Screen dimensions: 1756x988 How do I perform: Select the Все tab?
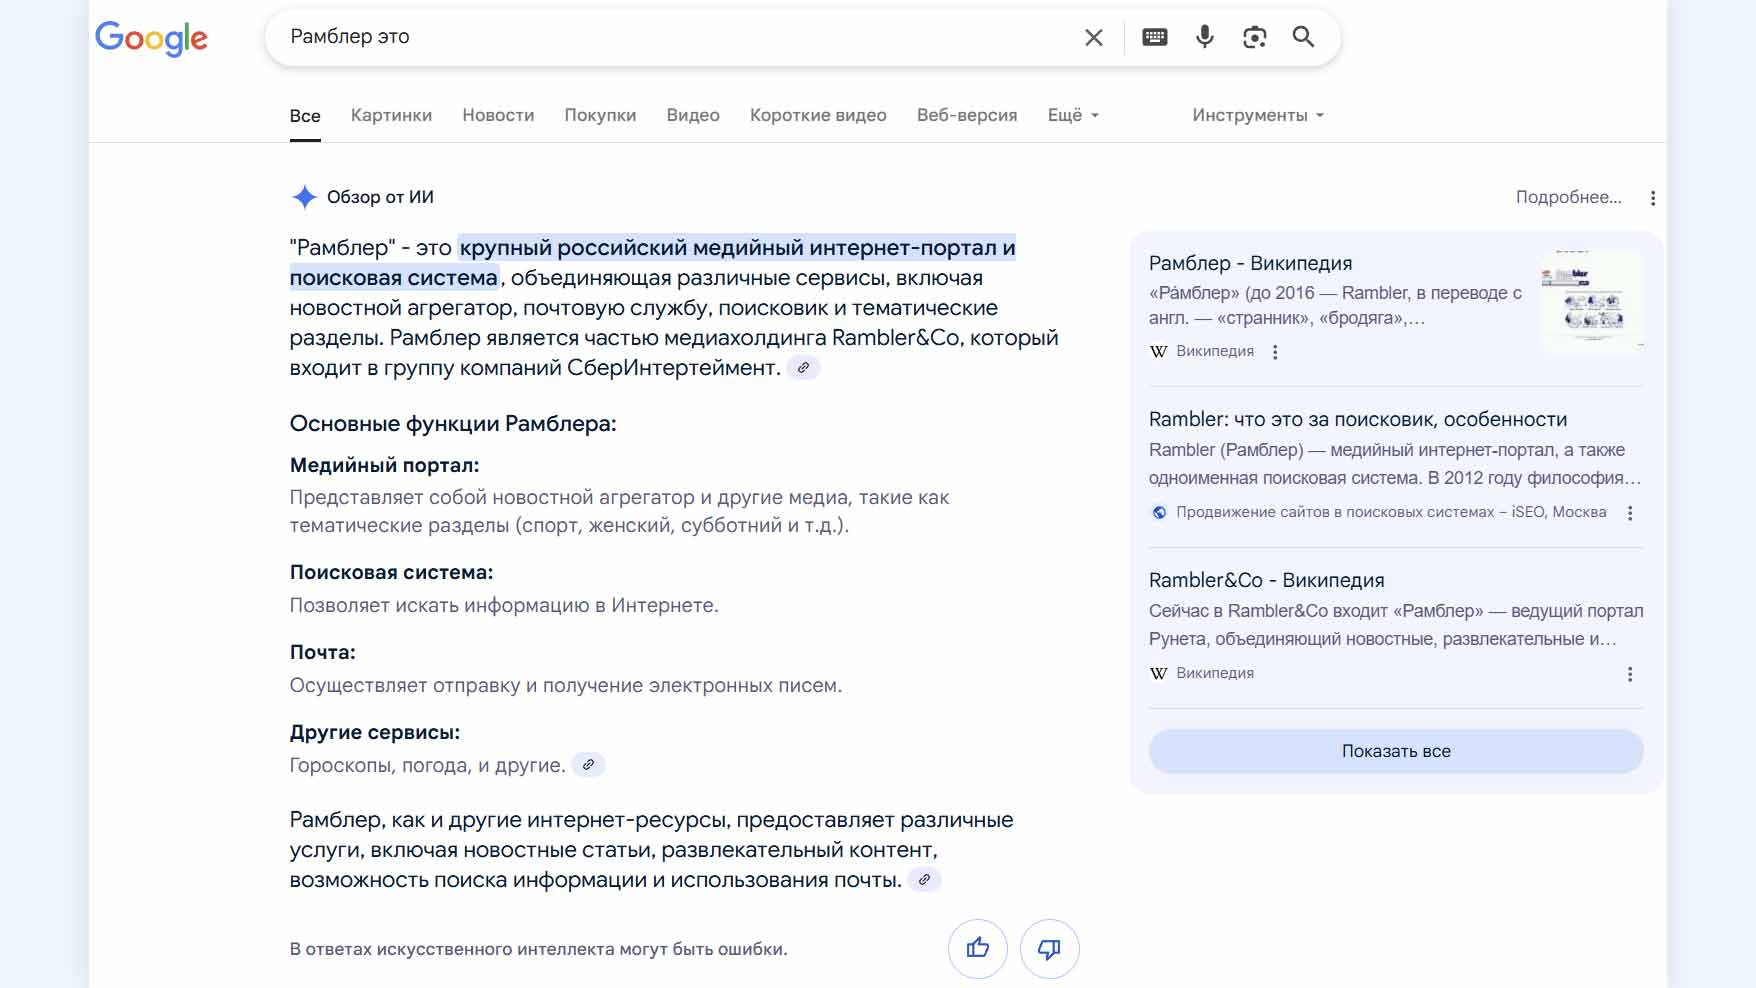click(x=305, y=116)
